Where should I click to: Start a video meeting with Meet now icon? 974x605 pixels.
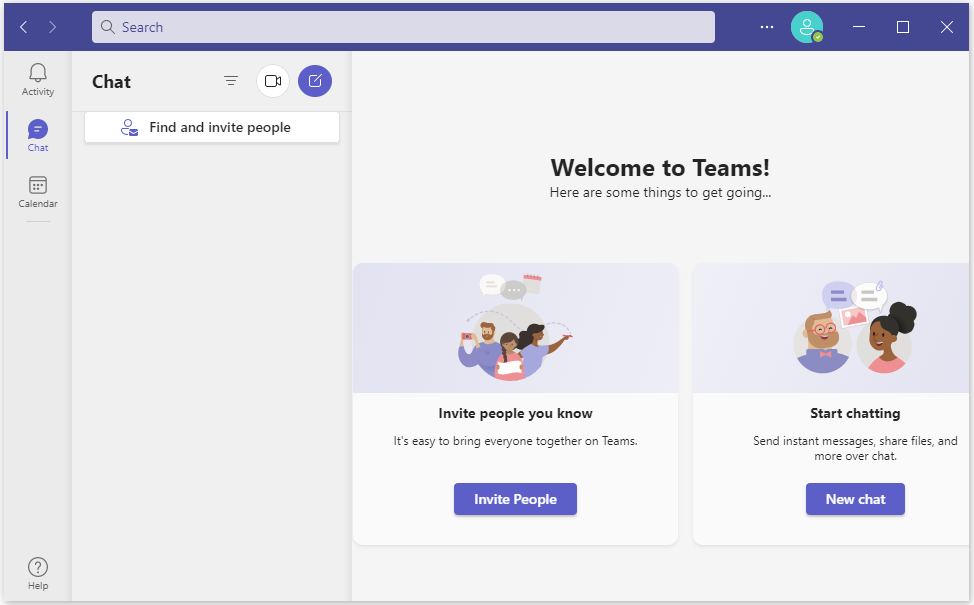pyautogui.click(x=273, y=81)
